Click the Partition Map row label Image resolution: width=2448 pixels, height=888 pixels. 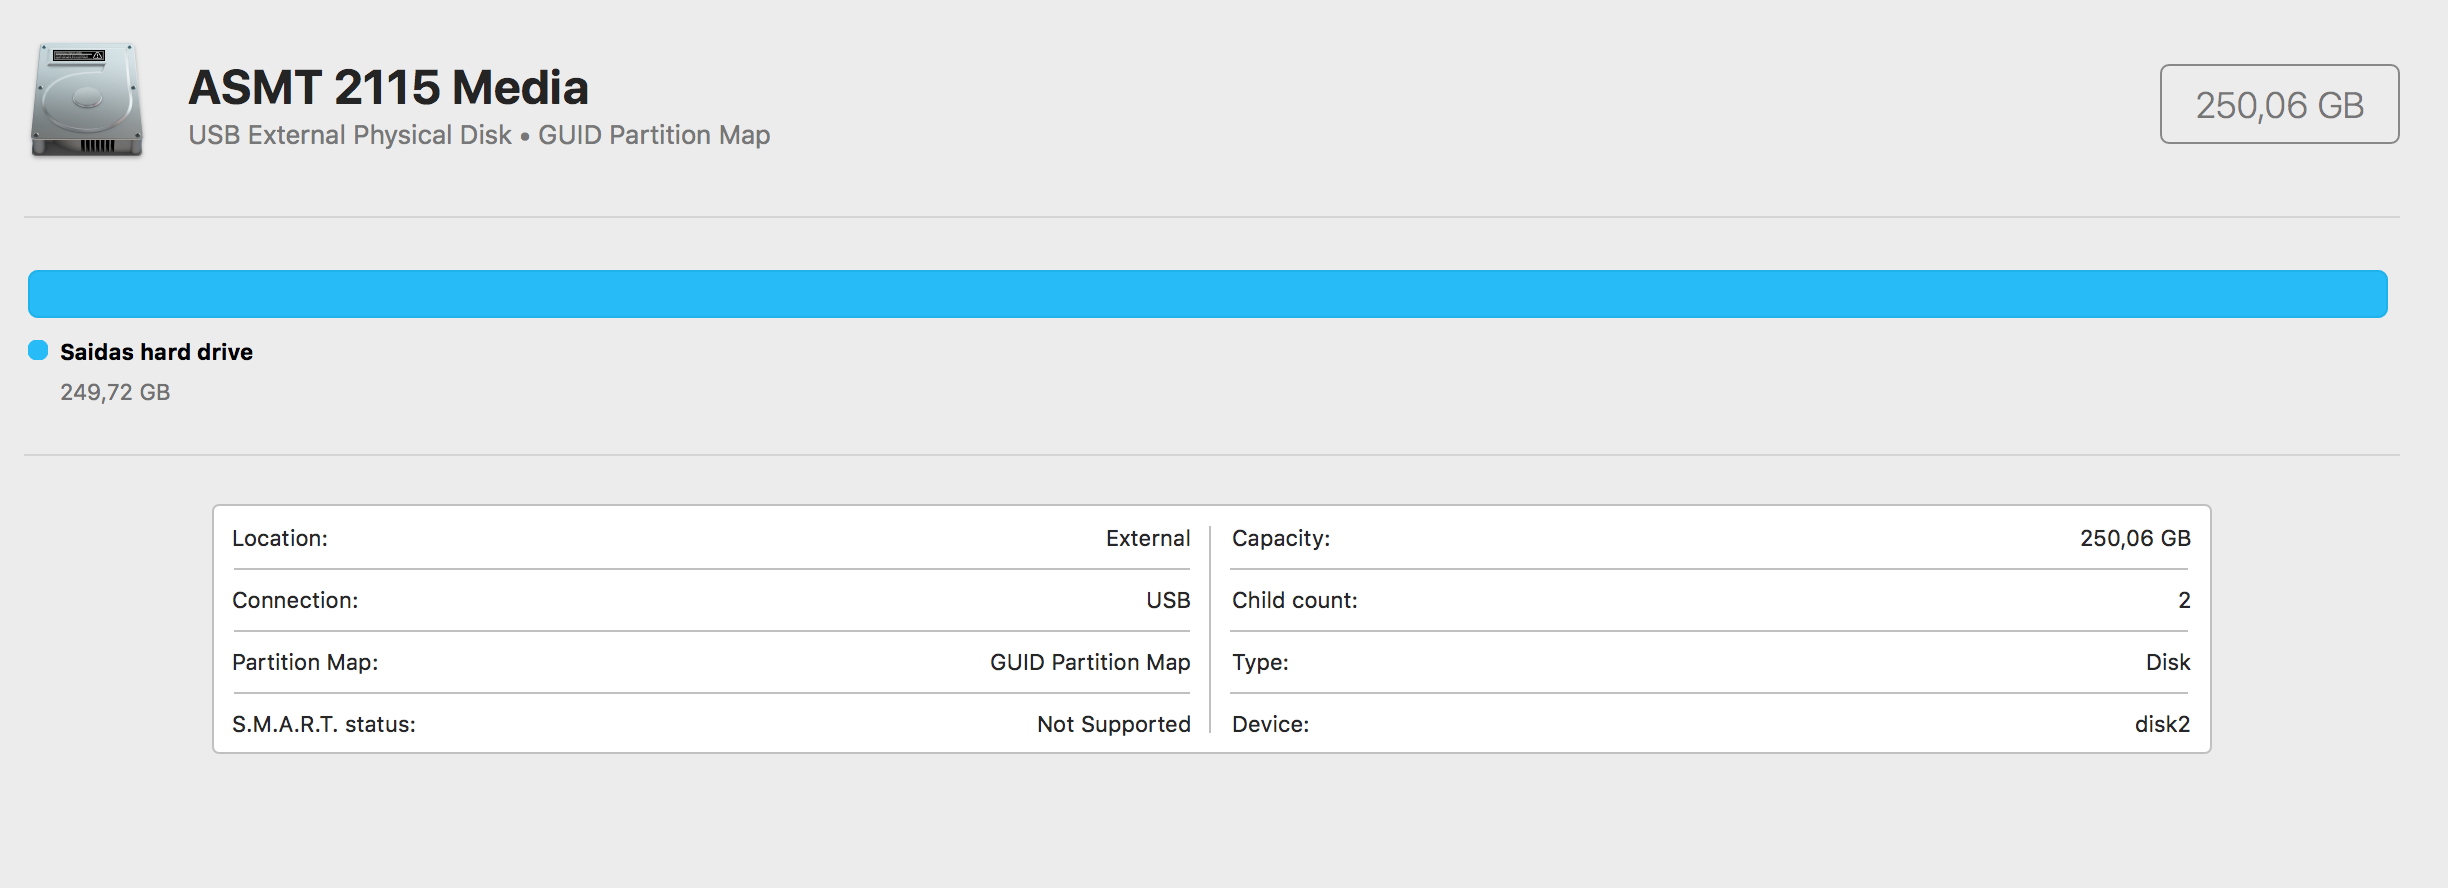(x=305, y=662)
